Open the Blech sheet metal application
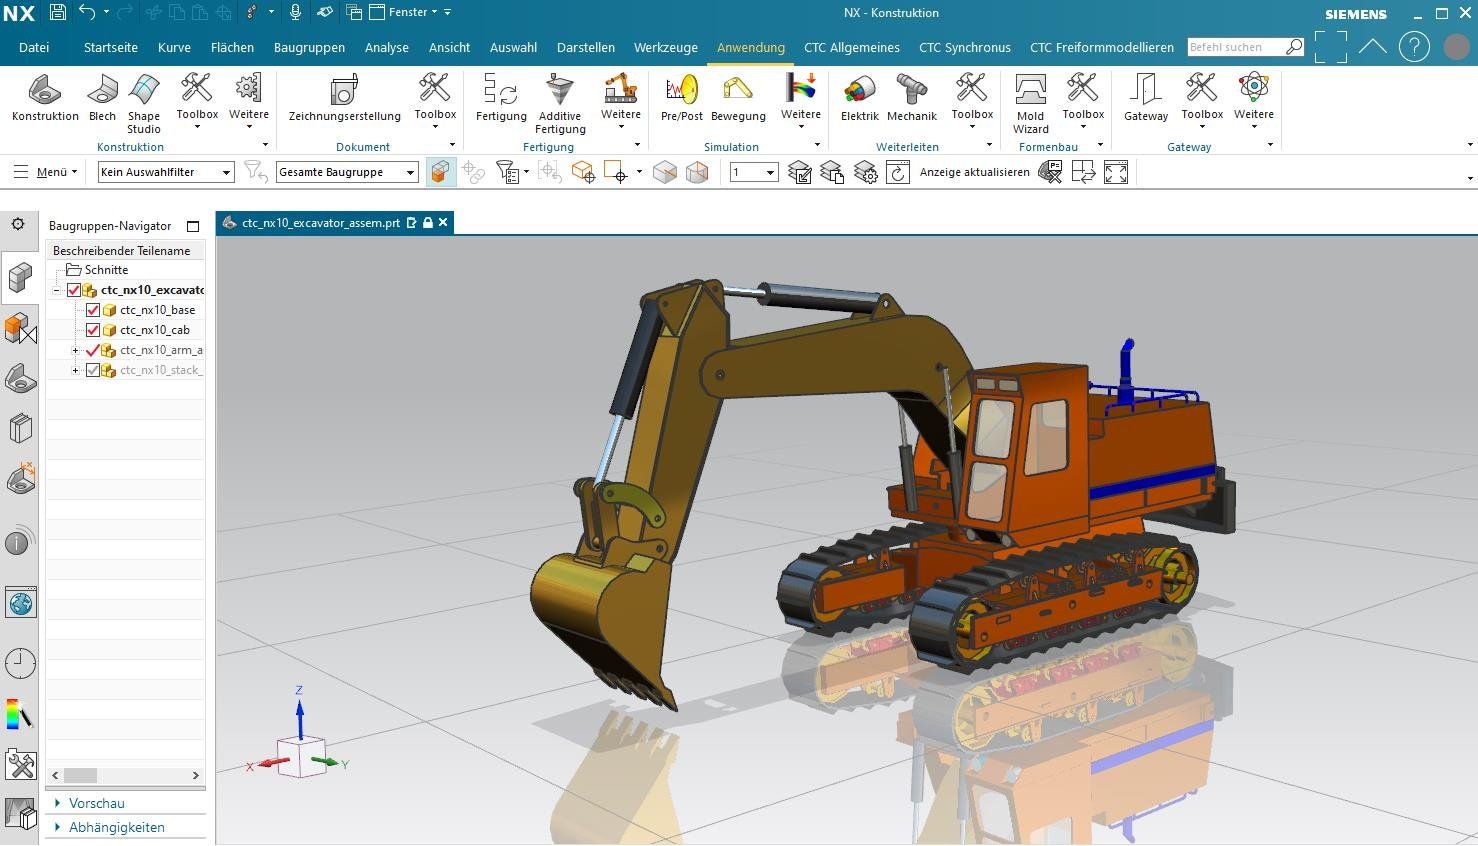The image size is (1478, 846). tap(102, 98)
